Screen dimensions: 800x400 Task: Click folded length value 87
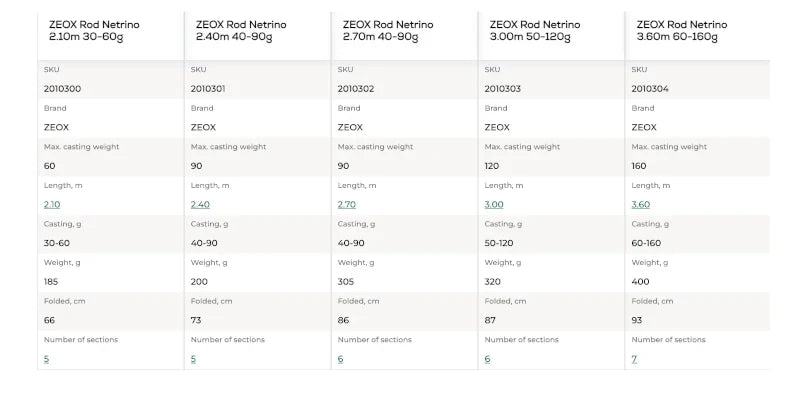(490, 320)
